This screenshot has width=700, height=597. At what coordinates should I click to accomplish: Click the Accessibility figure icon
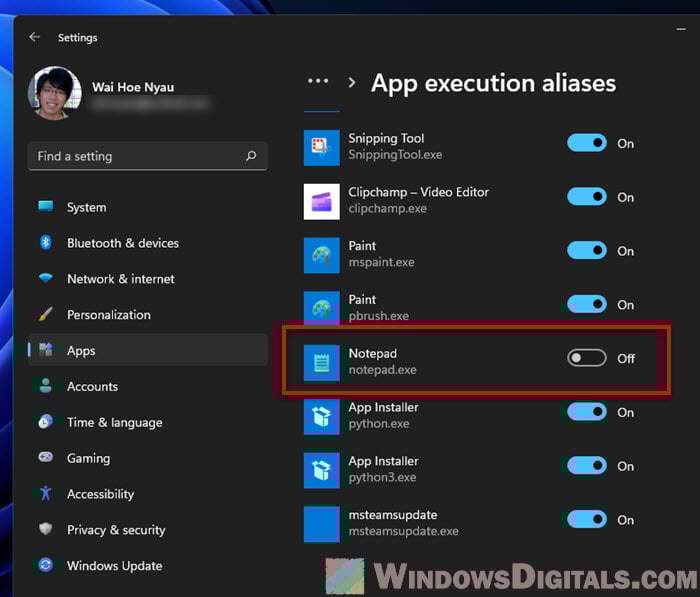tap(46, 493)
